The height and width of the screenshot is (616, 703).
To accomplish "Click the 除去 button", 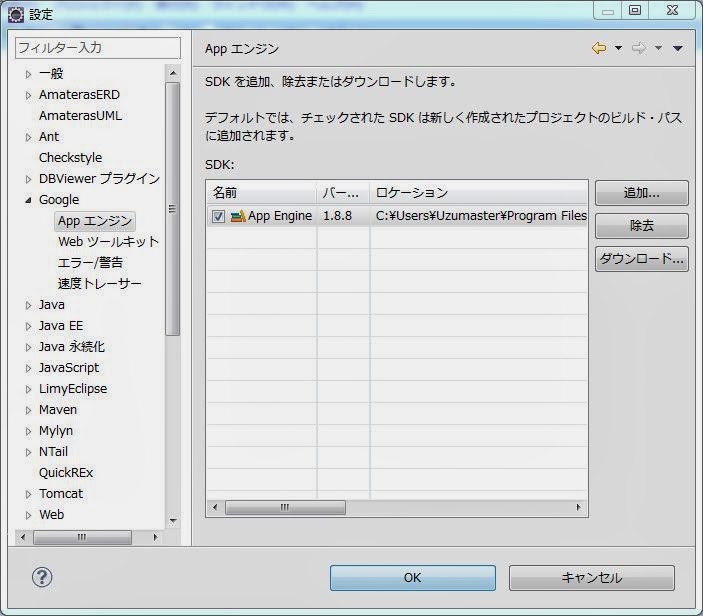I will pyautogui.click(x=642, y=226).
